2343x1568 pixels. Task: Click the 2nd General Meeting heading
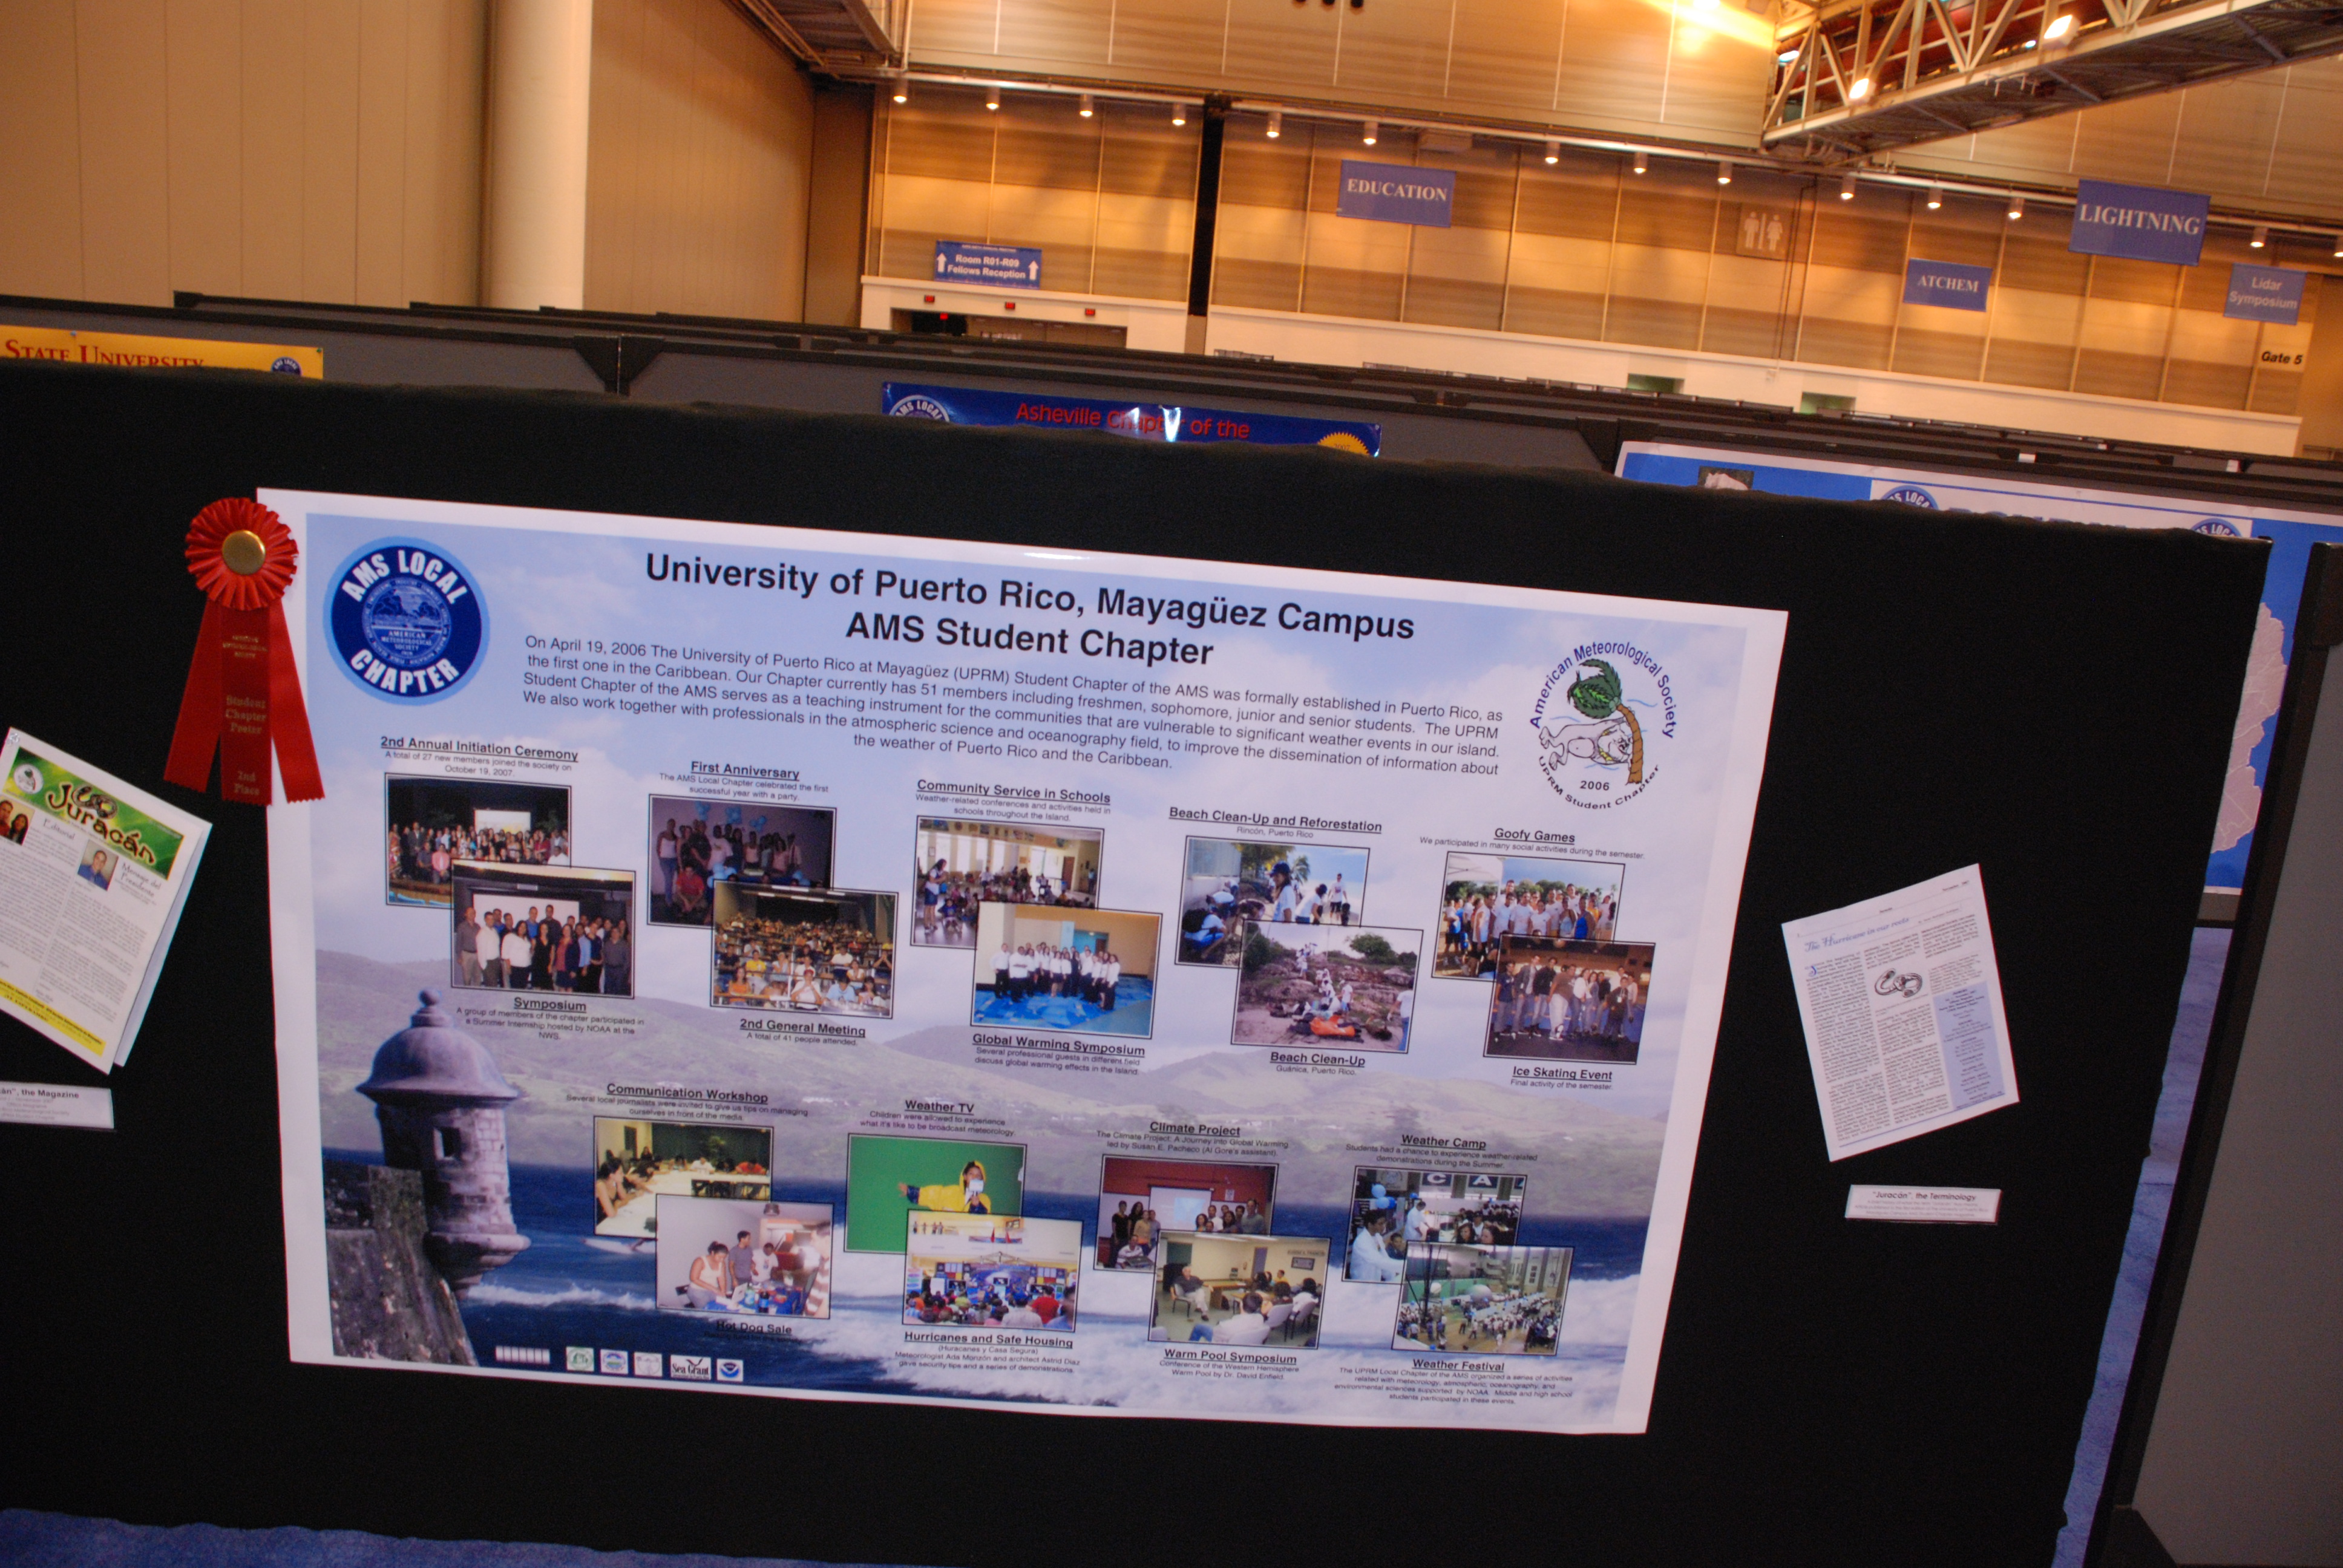[x=802, y=1027]
